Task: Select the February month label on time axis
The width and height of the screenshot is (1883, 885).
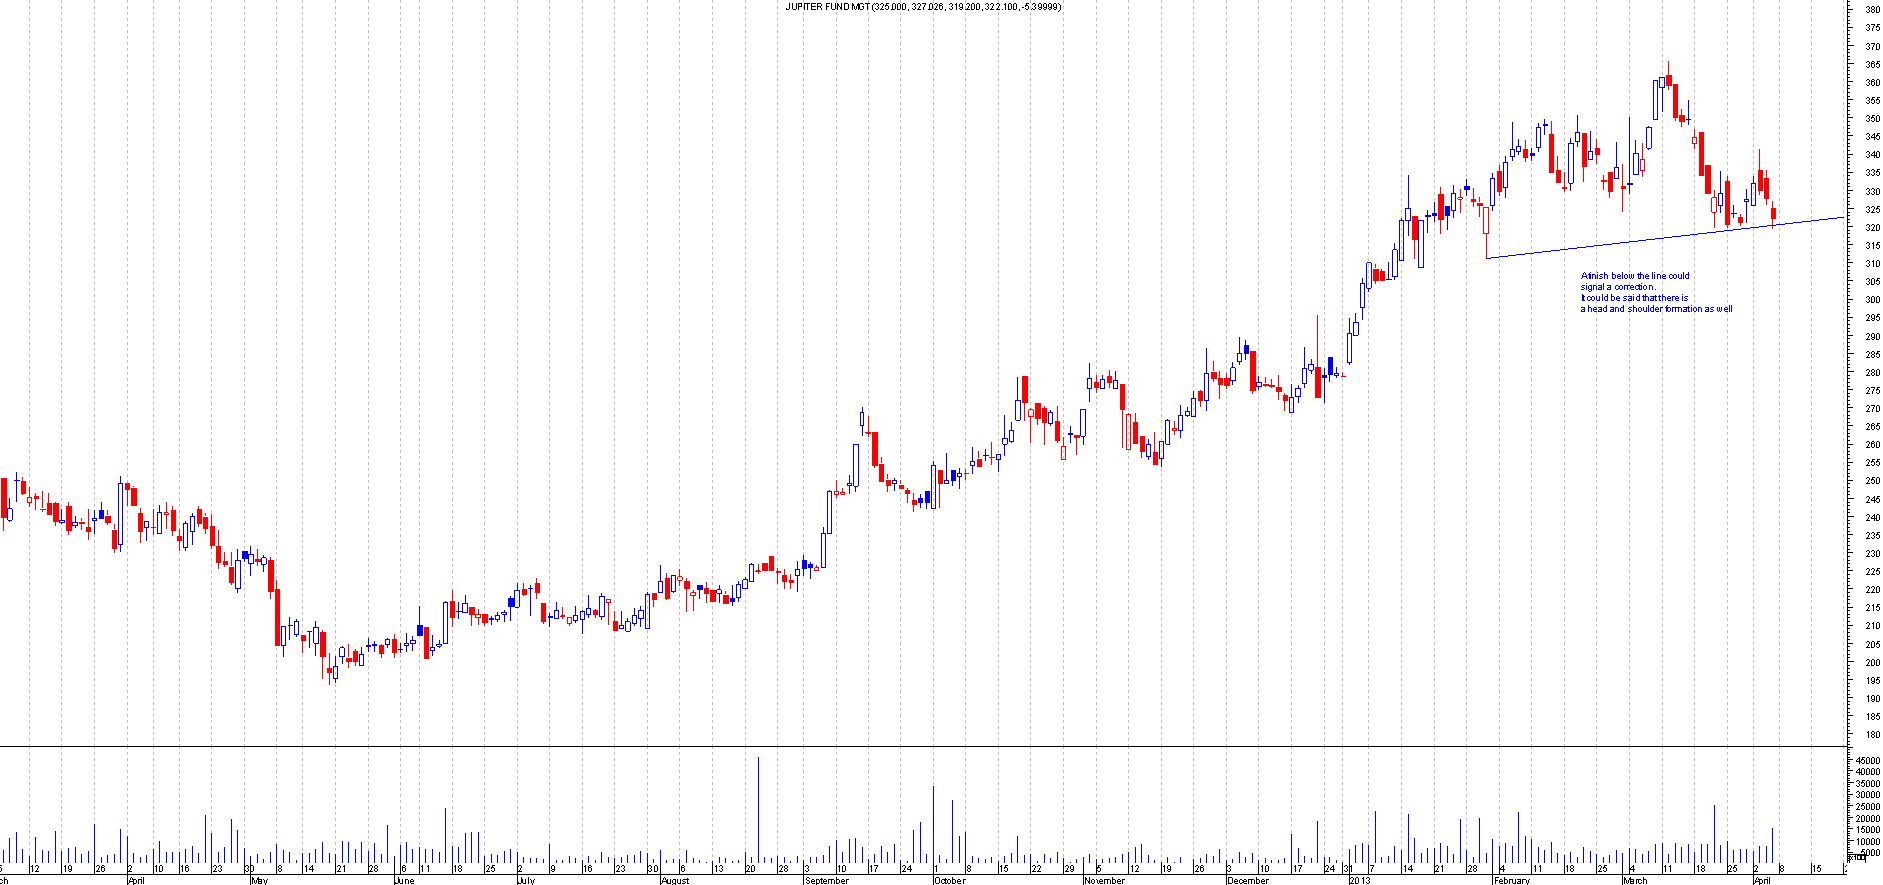Action: (x=1511, y=881)
